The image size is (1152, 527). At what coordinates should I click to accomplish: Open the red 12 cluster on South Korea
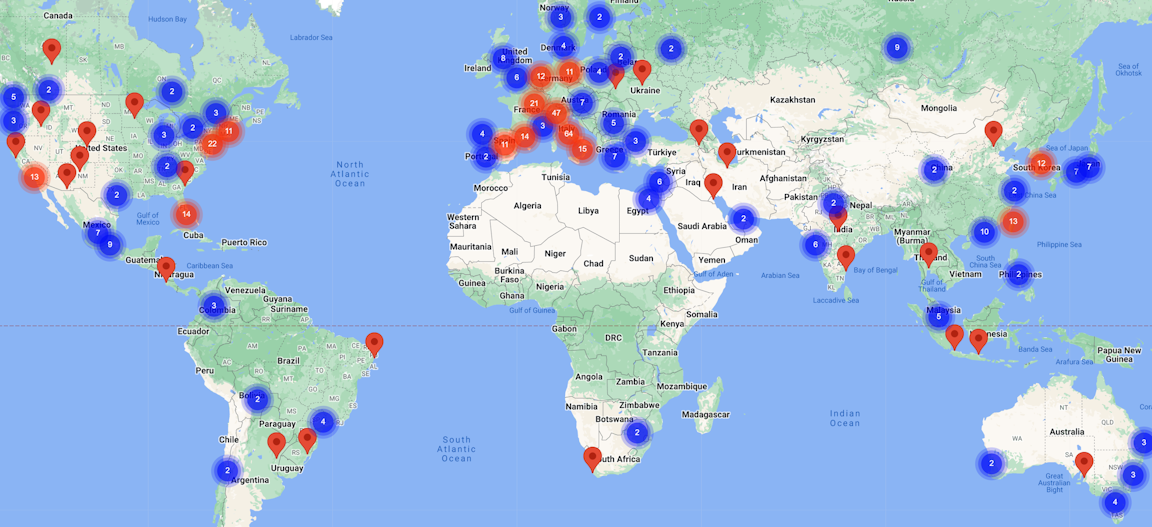pyautogui.click(x=1041, y=164)
